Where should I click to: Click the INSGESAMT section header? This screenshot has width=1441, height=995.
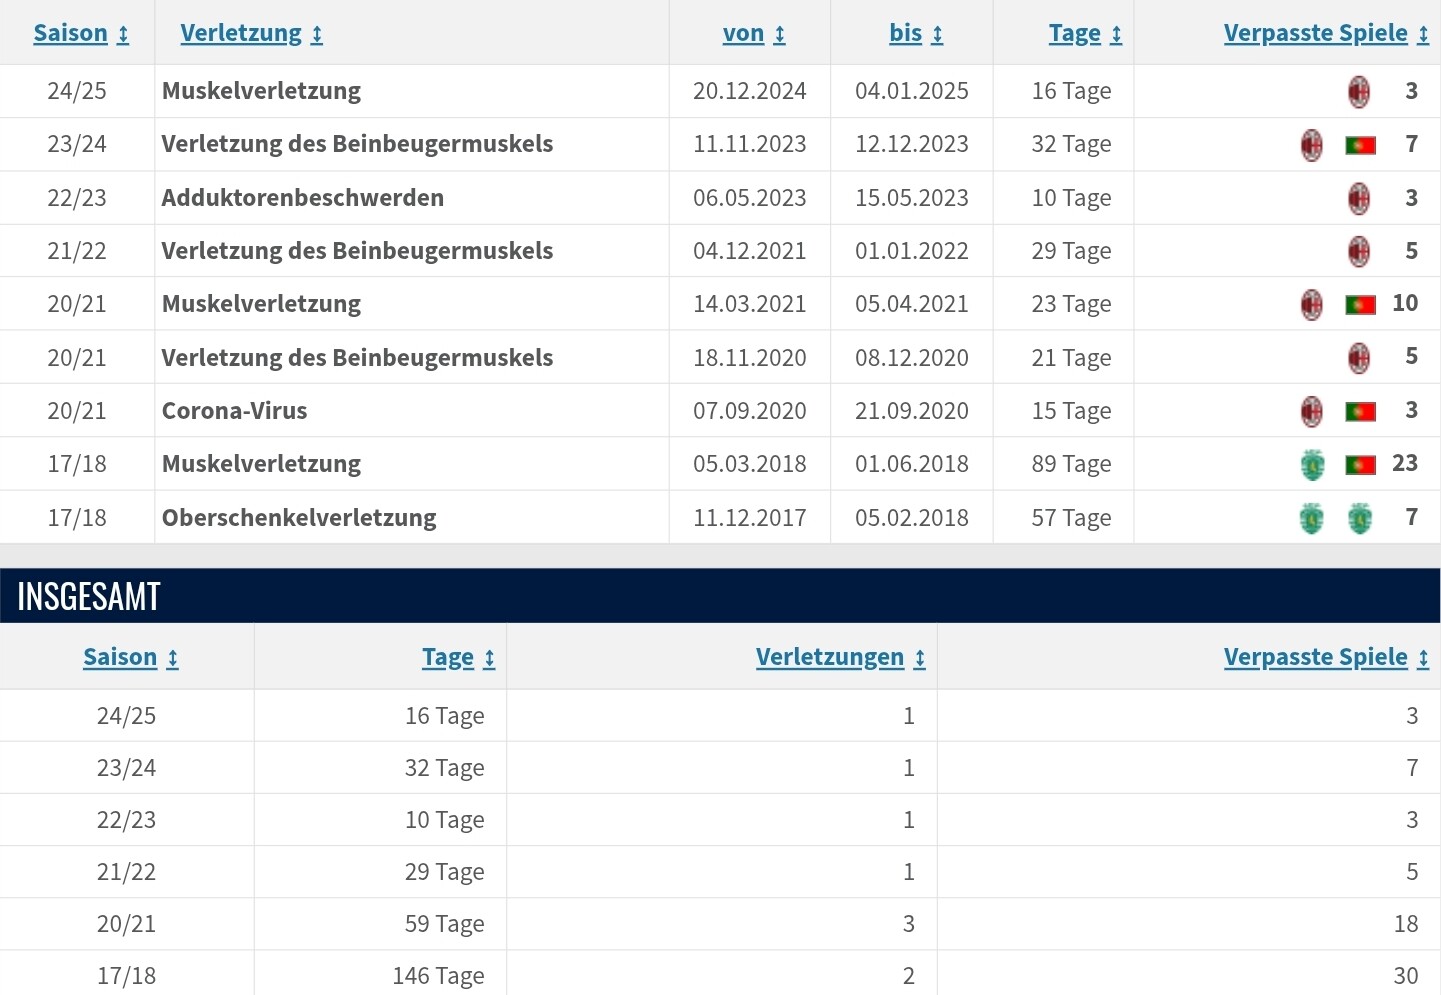[720, 596]
